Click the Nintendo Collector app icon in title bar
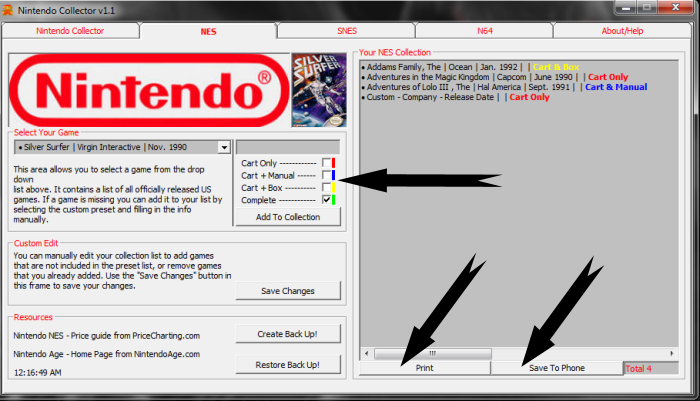This screenshot has height=401, width=700. pos(8,10)
